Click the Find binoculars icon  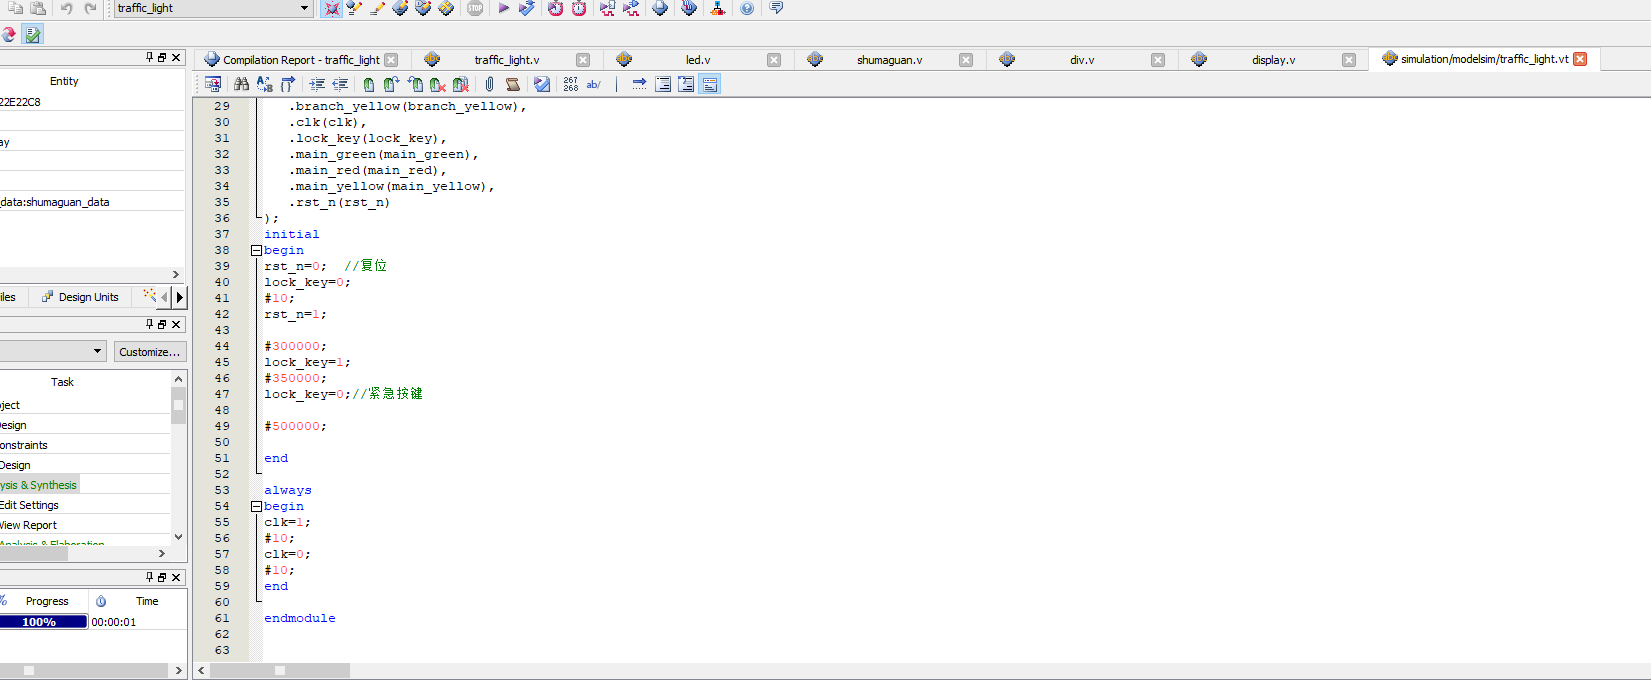(x=241, y=84)
